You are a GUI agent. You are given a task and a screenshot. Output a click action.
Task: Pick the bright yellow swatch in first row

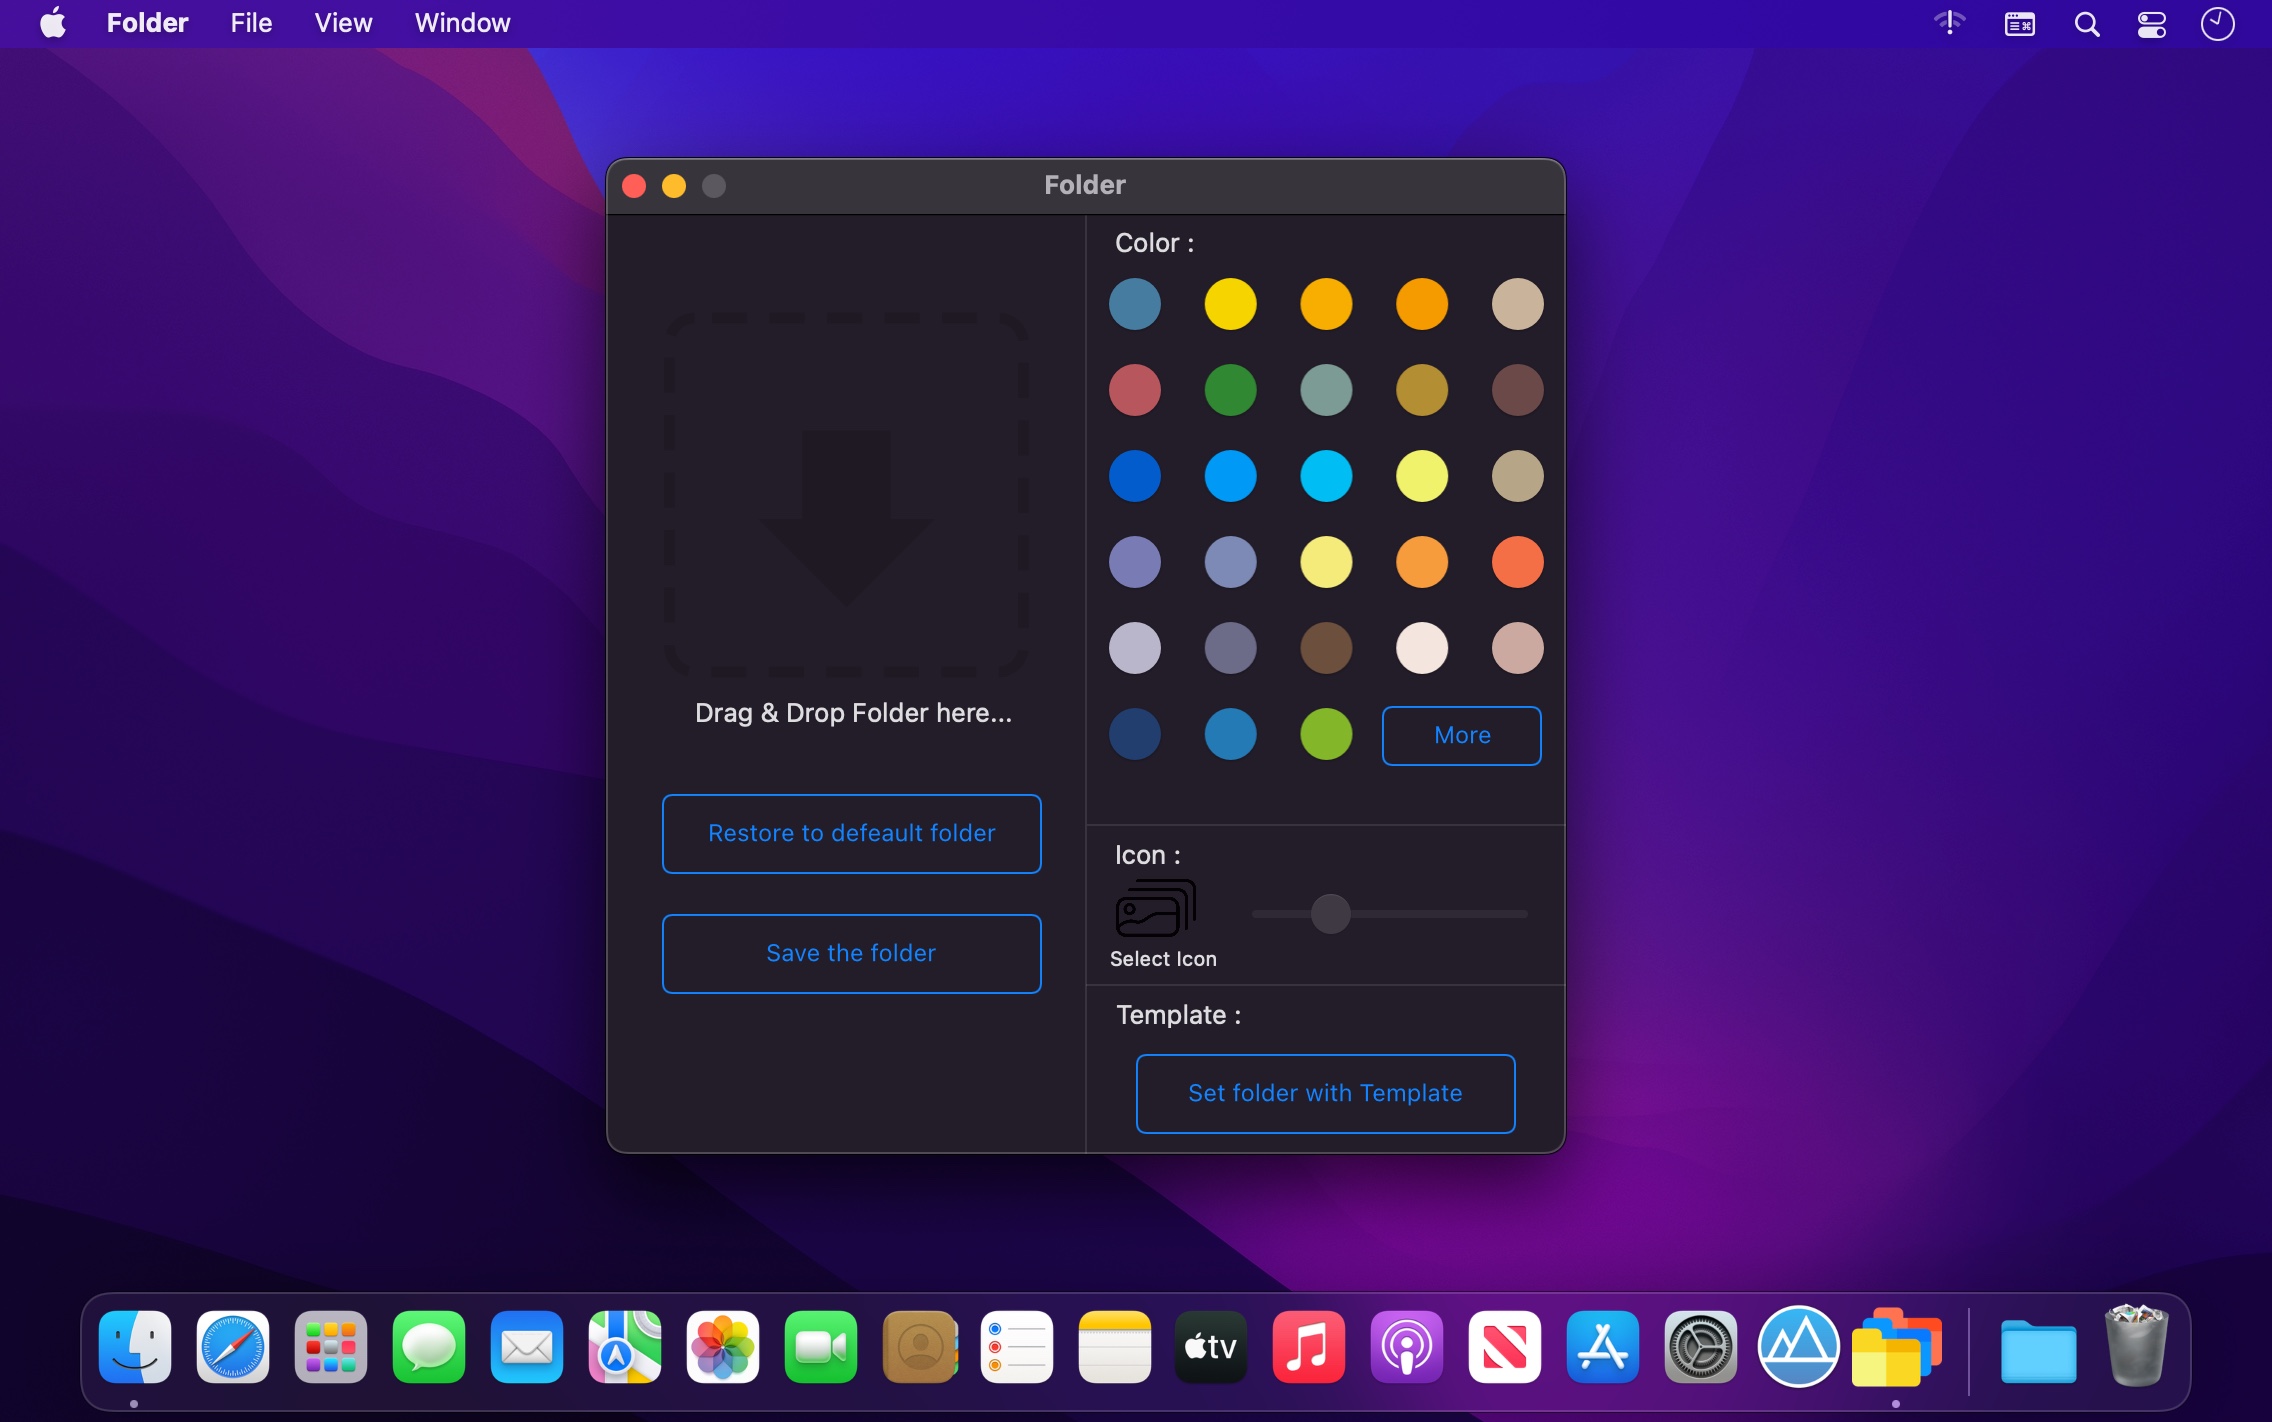(x=1230, y=304)
